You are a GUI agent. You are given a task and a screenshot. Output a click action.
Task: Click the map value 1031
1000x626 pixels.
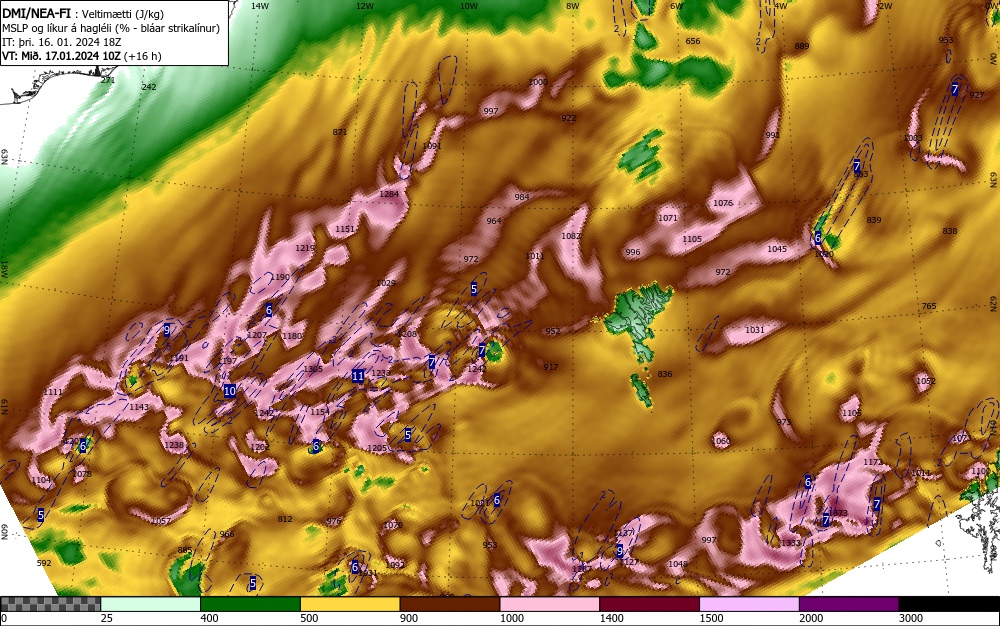pos(754,330)
